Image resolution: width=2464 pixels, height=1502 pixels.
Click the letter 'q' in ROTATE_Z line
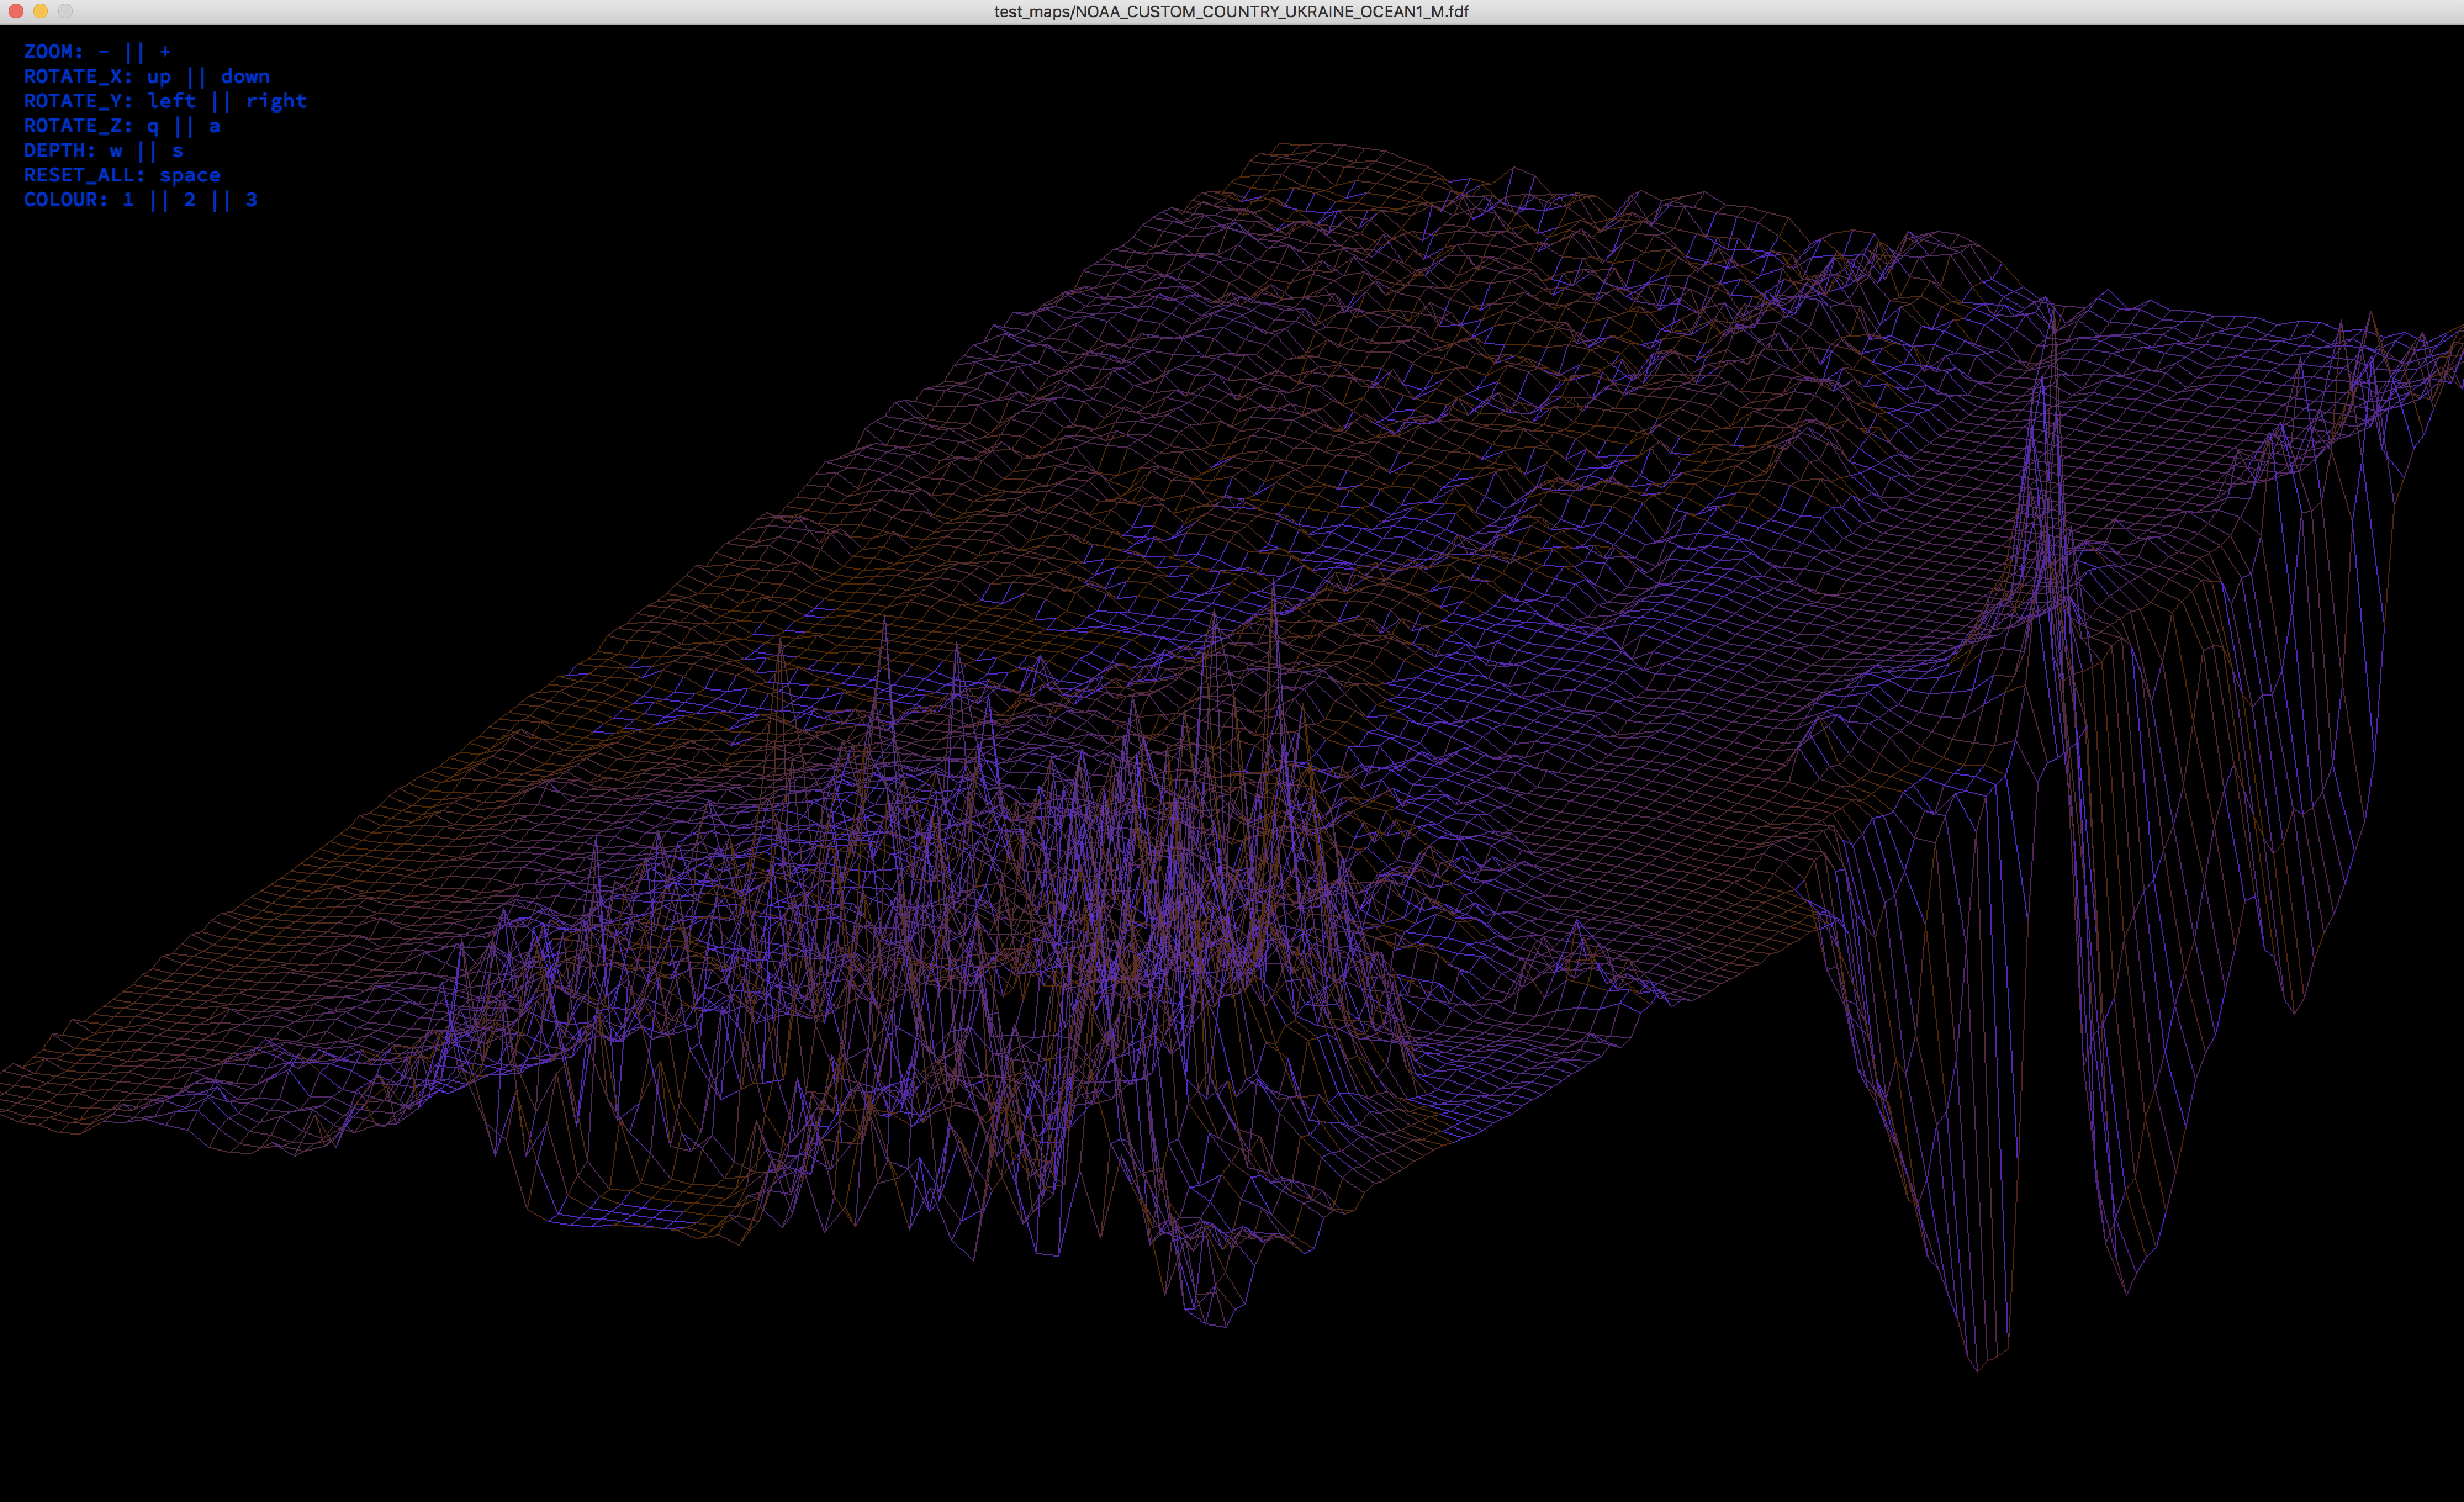(153, 126)
